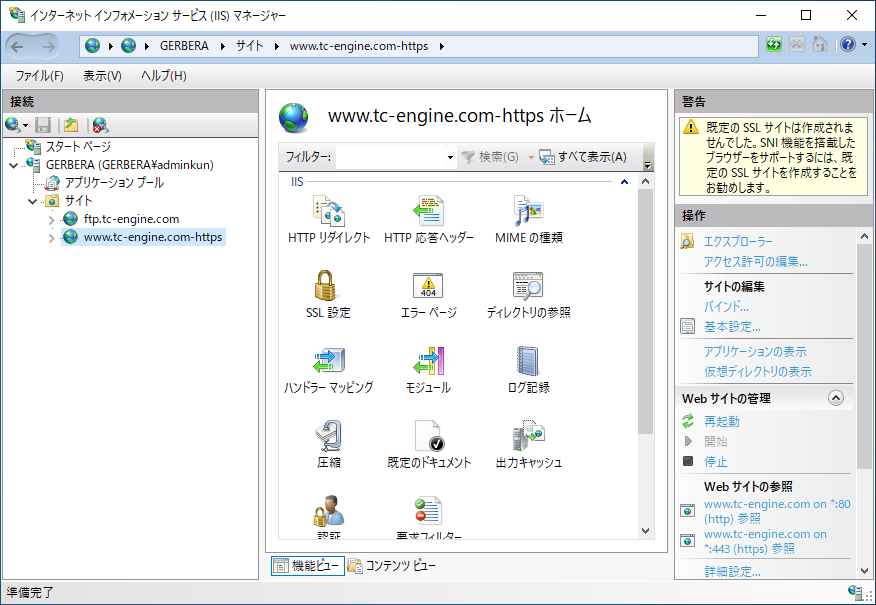Viewport: 876px width, 605px height.
Task: Open the ディレクトリの参照 feature icon
Action: point(528,286)
